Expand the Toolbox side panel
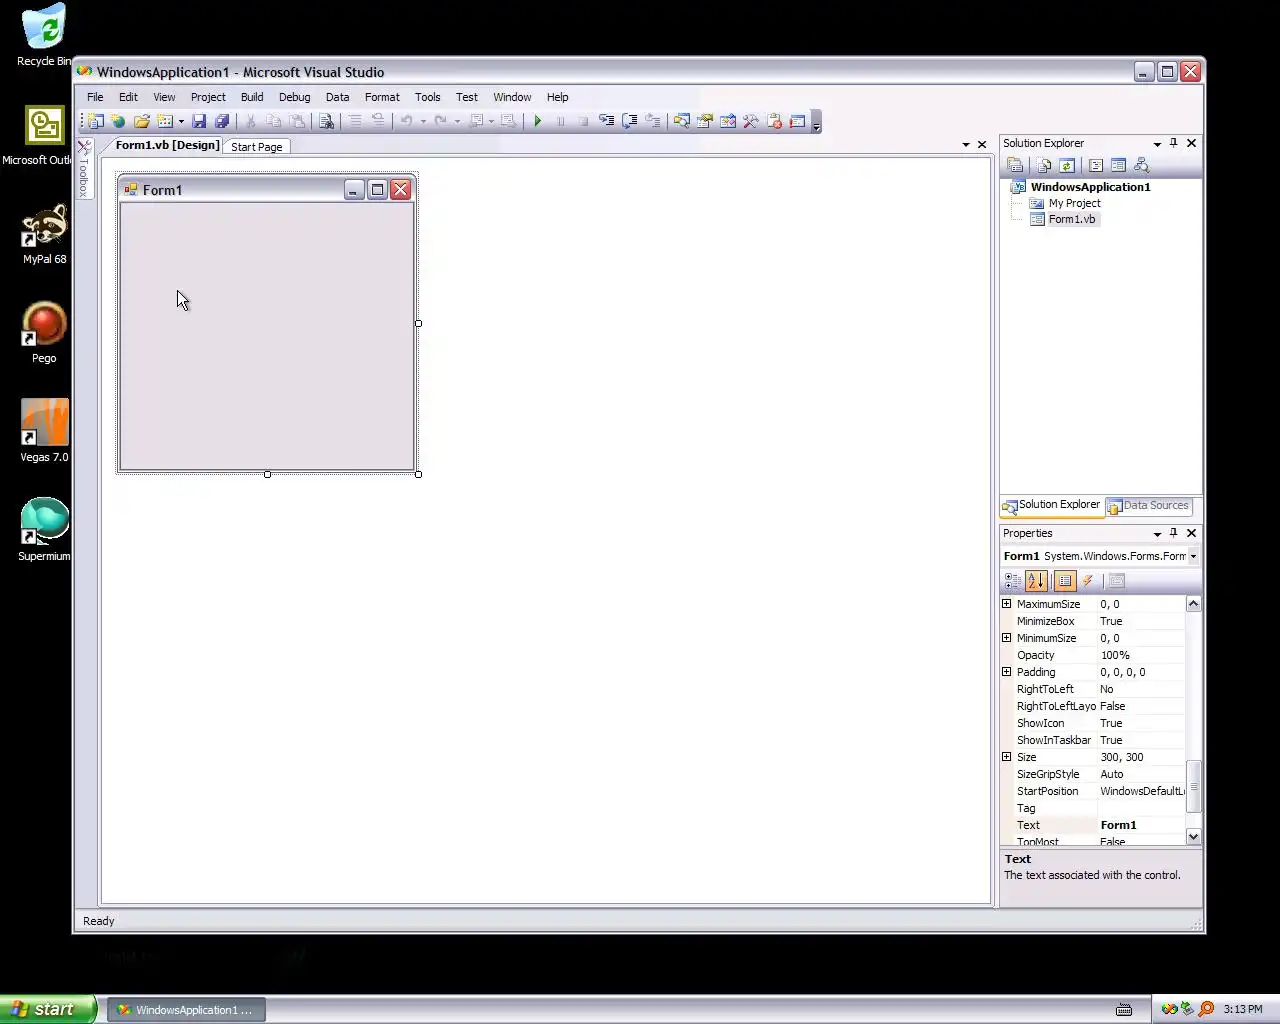 click(84, 168)
